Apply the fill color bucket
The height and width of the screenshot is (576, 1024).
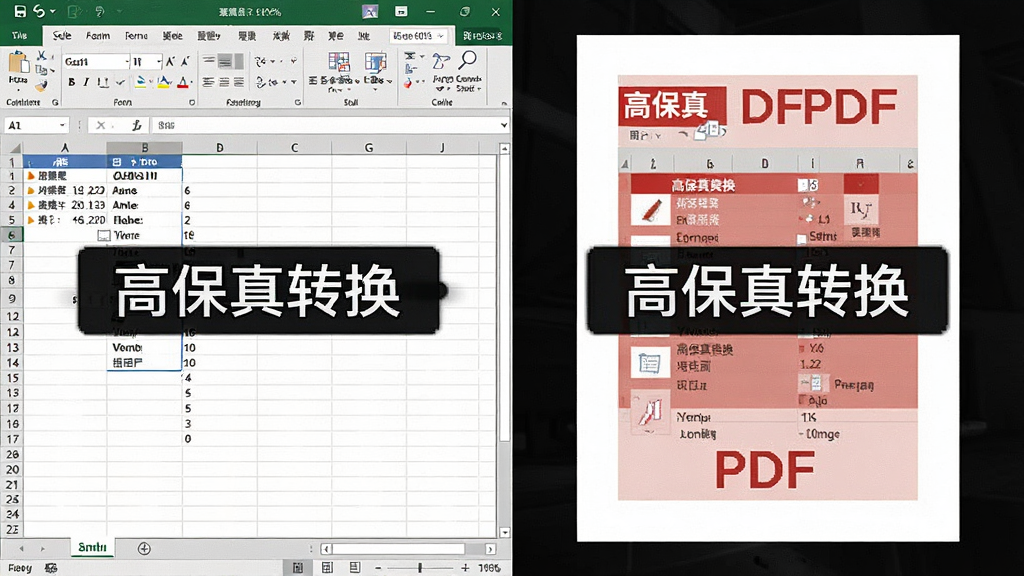140,82
